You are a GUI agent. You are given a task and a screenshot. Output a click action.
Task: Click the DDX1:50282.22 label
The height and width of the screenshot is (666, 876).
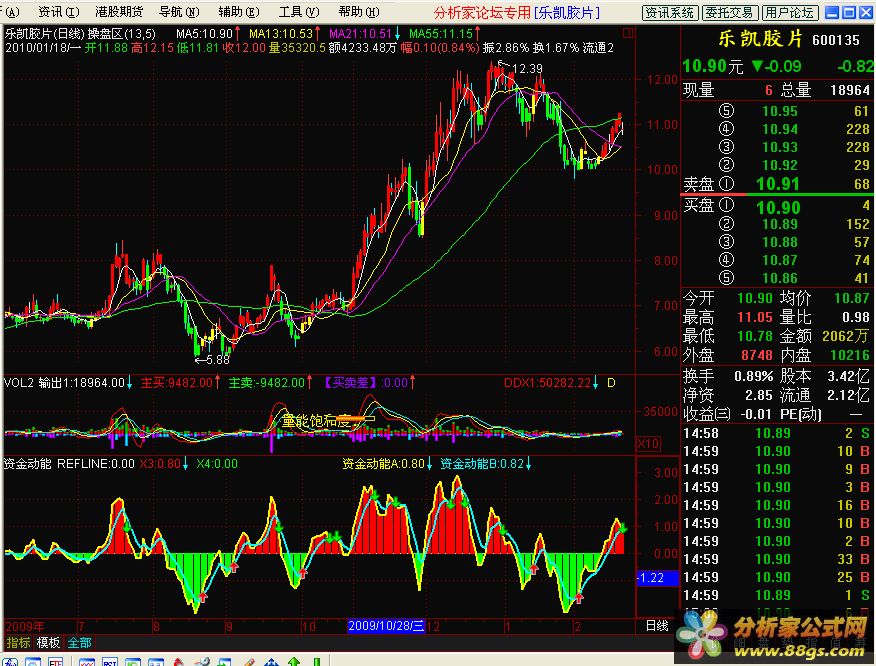click(551, 383)
